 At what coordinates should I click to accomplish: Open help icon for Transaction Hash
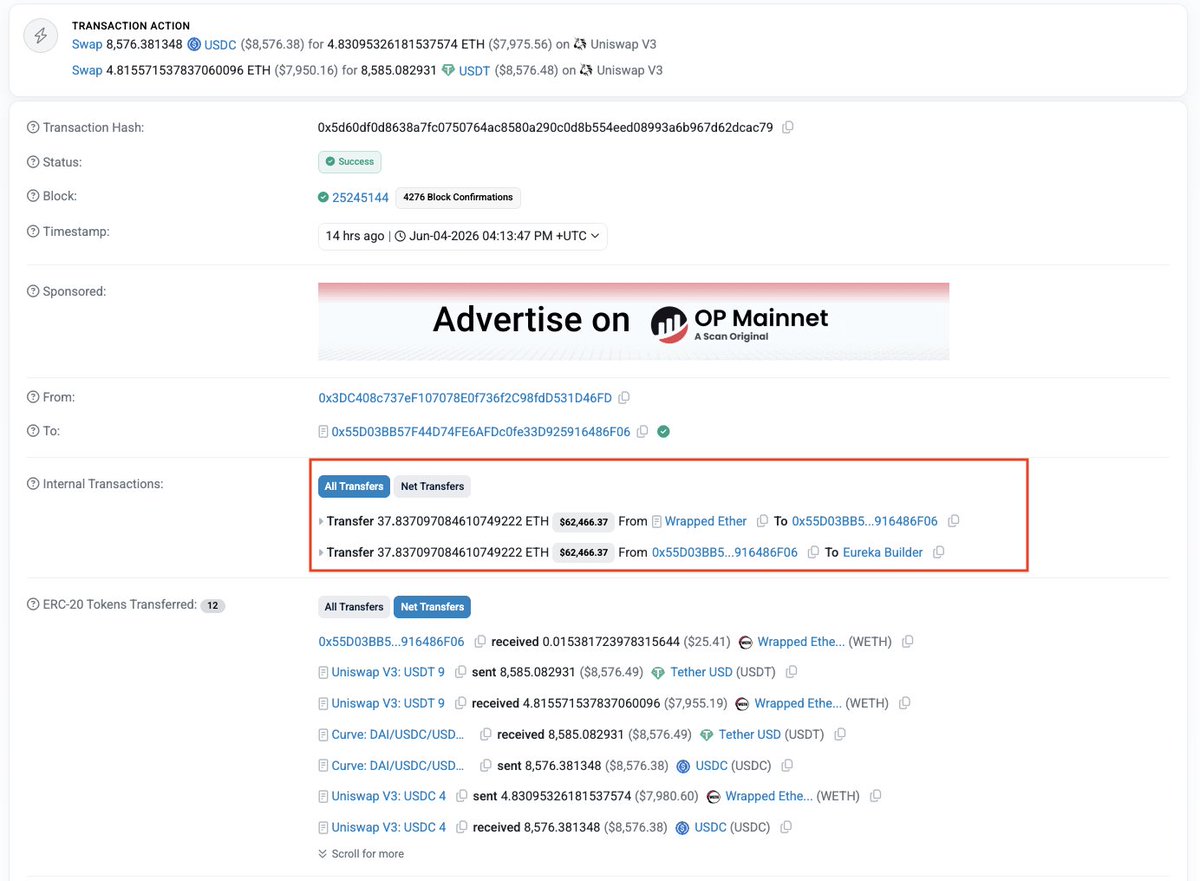click(x=33, y=128)
